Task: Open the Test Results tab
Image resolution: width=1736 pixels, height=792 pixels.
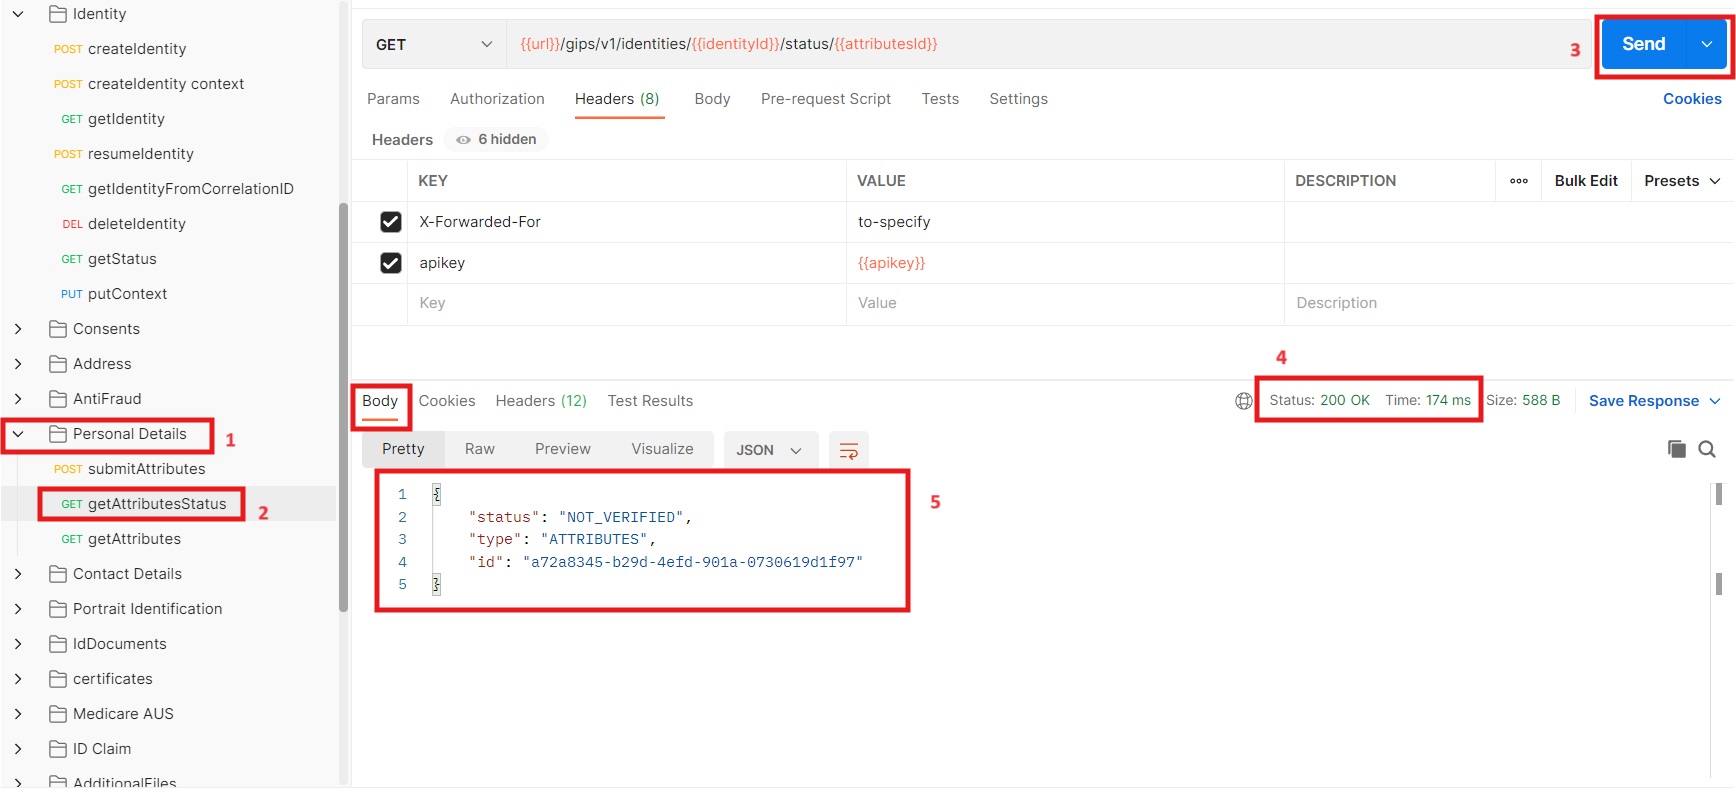Action: [x=650, y=401]
